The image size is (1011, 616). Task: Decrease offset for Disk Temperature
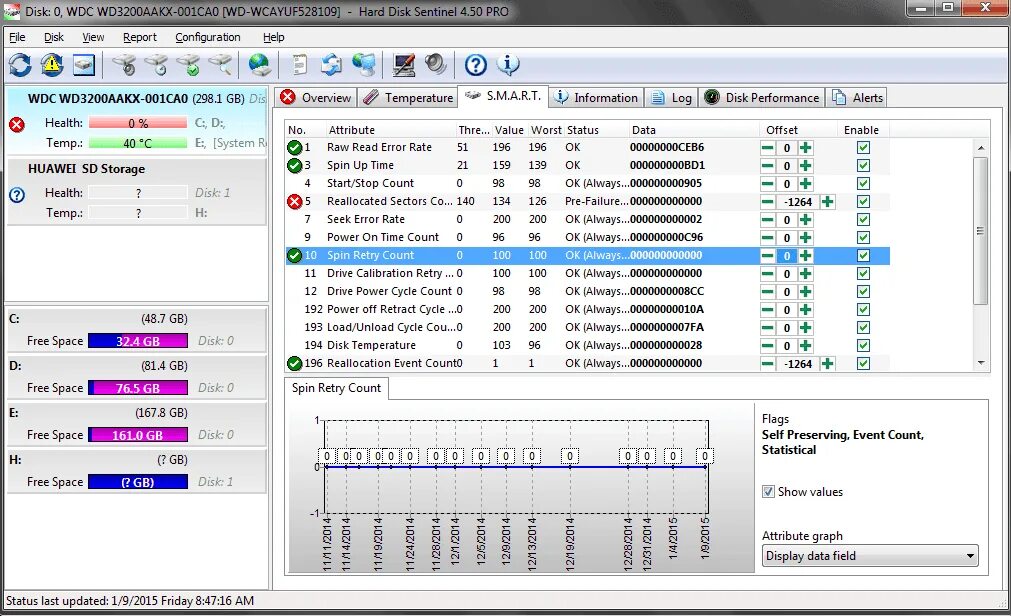[x=767, y=346]
